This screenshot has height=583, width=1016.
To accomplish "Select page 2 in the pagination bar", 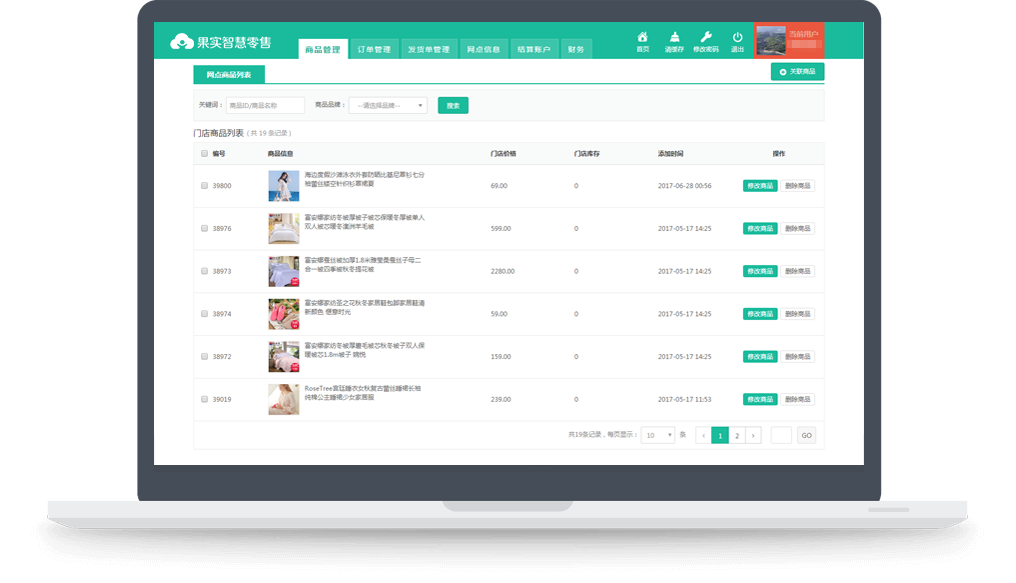I will (x=737, y=435).
